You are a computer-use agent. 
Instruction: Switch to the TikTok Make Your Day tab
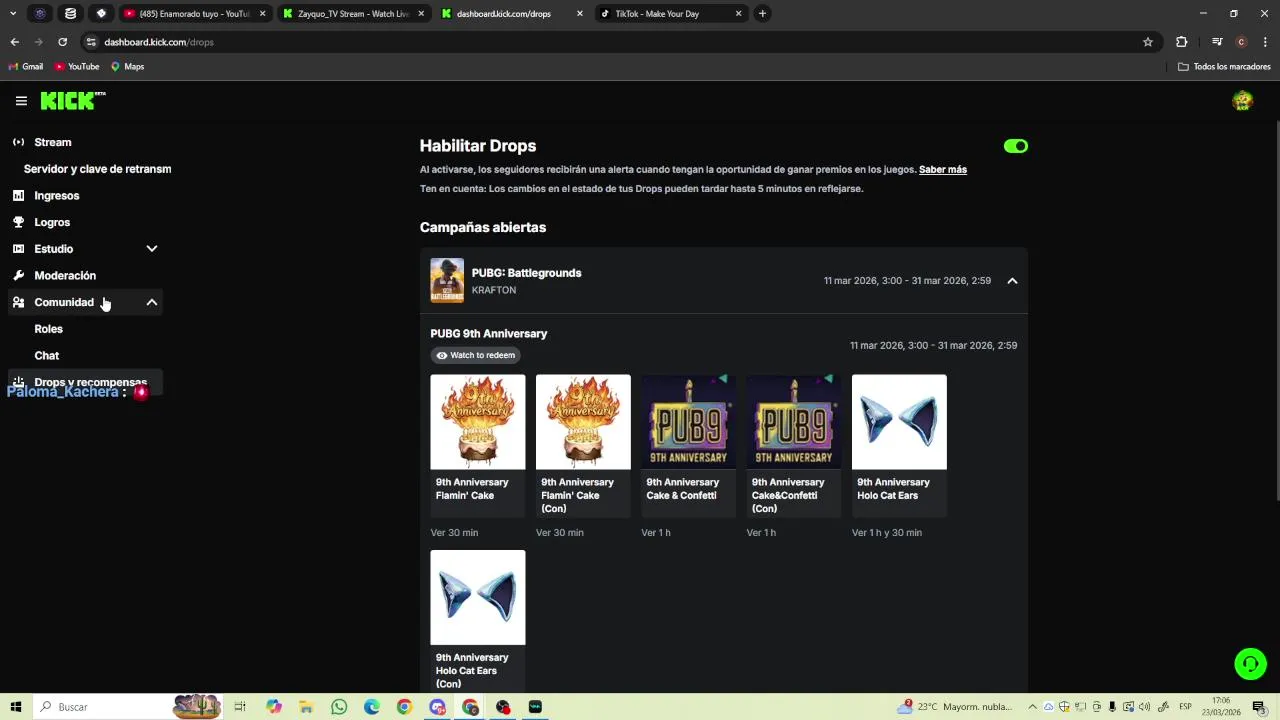pyautogui.click(x=670, y=14)
